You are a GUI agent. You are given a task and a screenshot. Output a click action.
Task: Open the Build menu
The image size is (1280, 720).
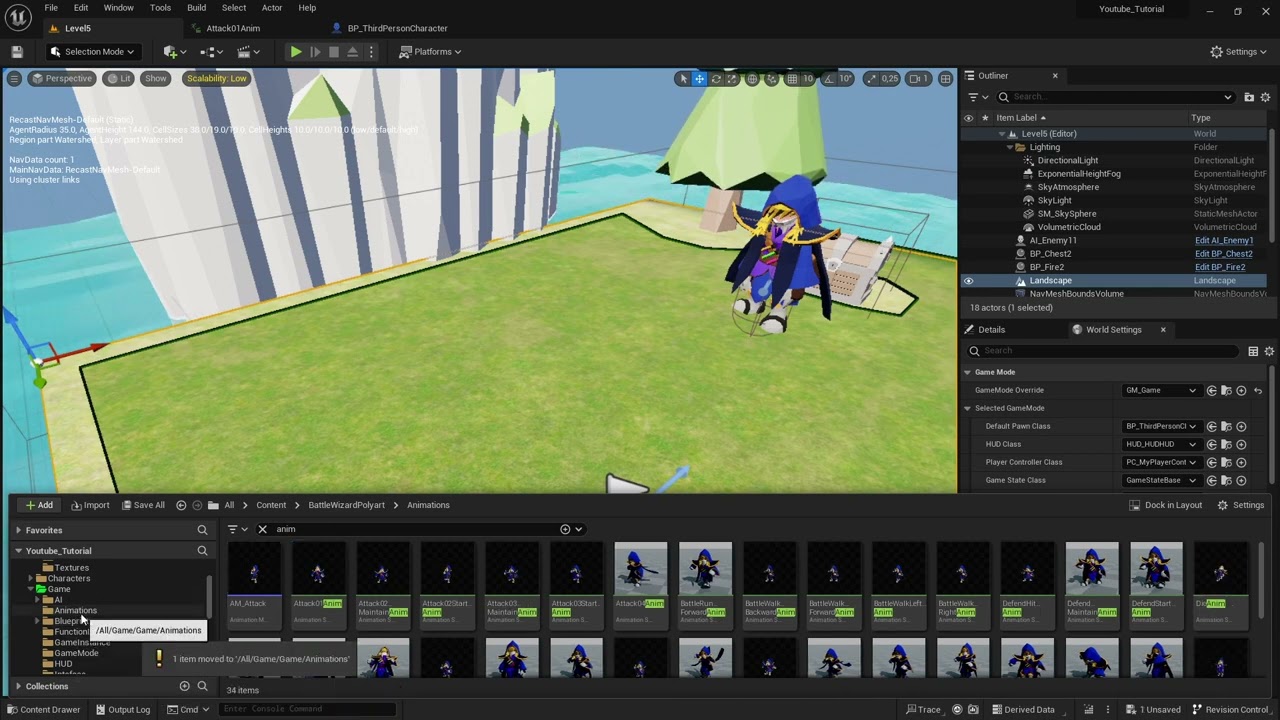196,8
